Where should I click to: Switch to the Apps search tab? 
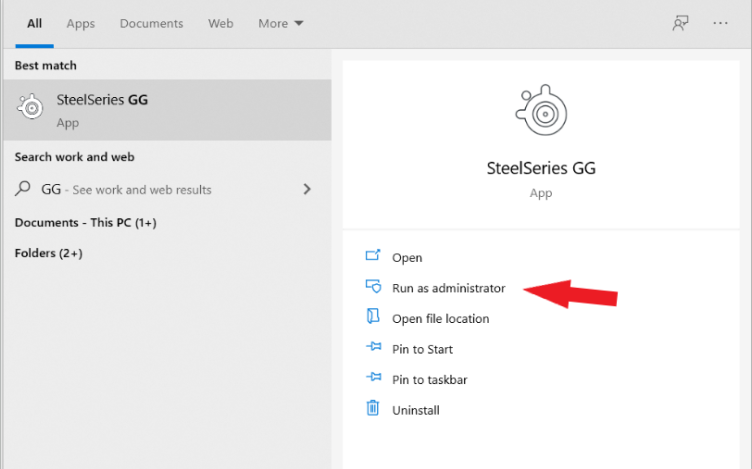pos(80,23)
